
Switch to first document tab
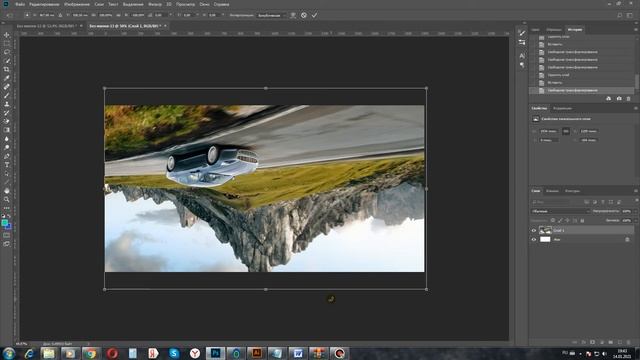pos(46,26)
